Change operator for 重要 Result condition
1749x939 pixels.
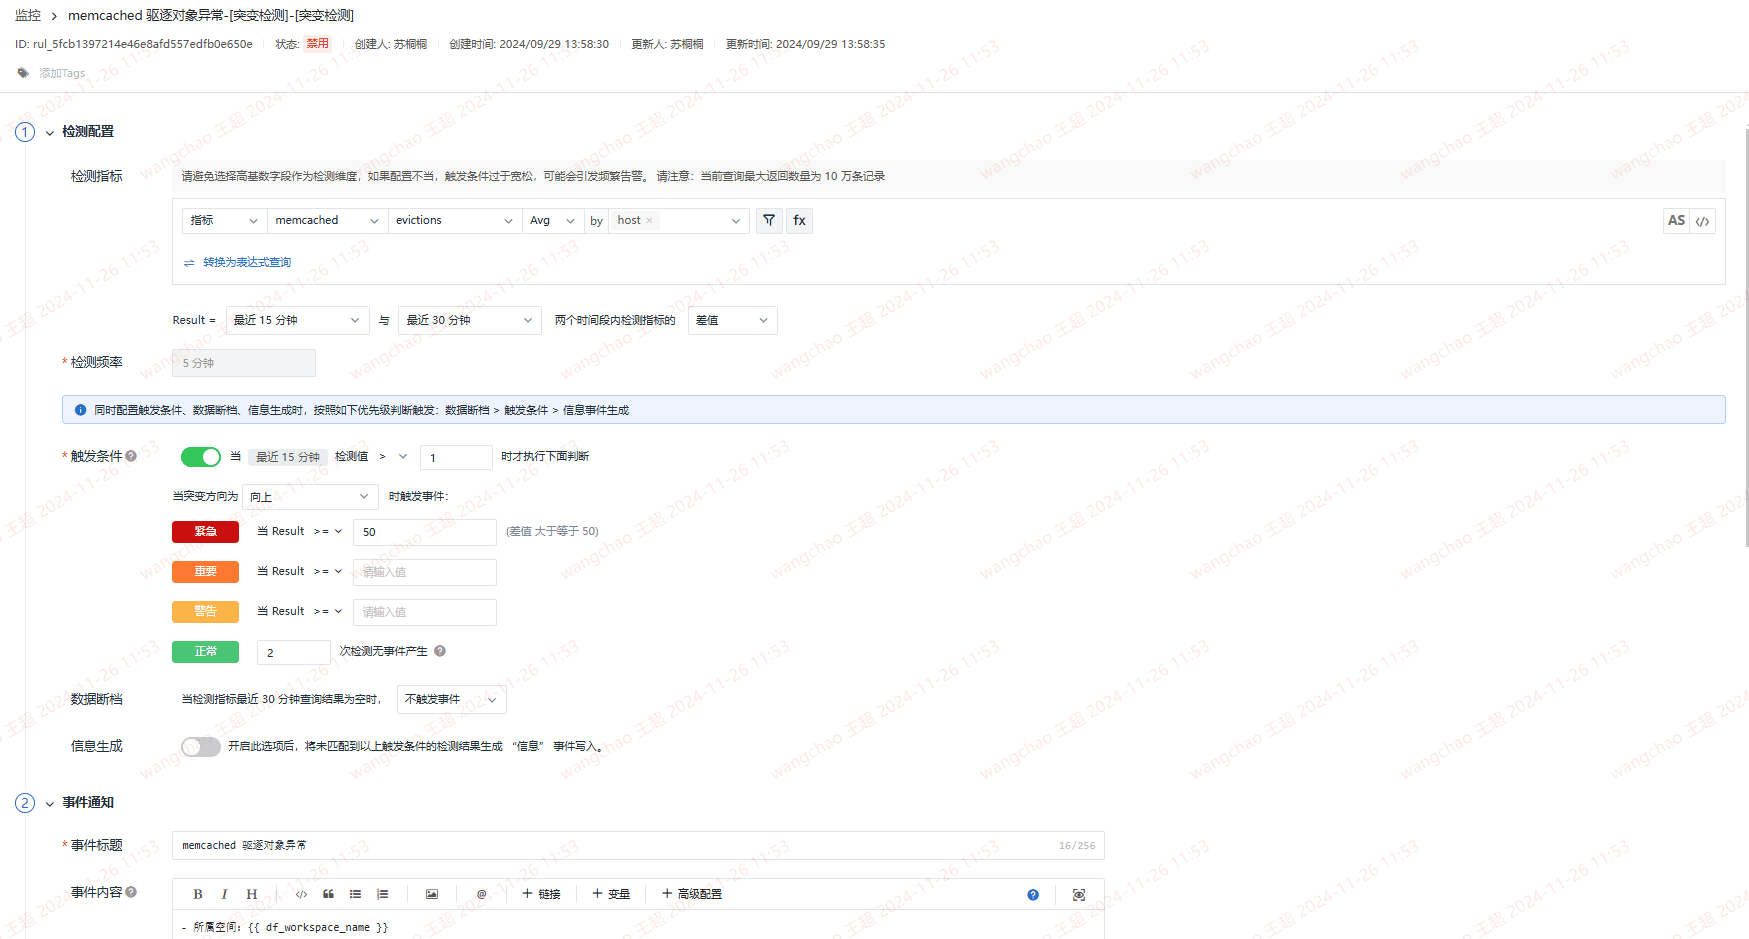328,572
